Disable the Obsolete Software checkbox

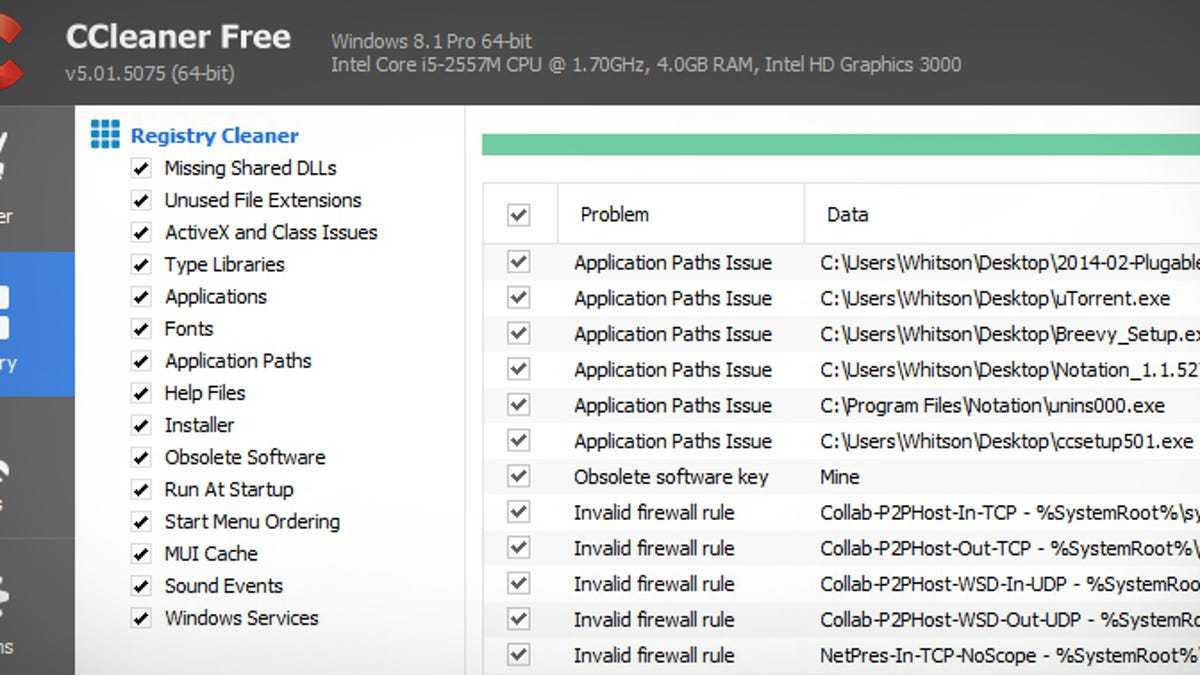141,457
